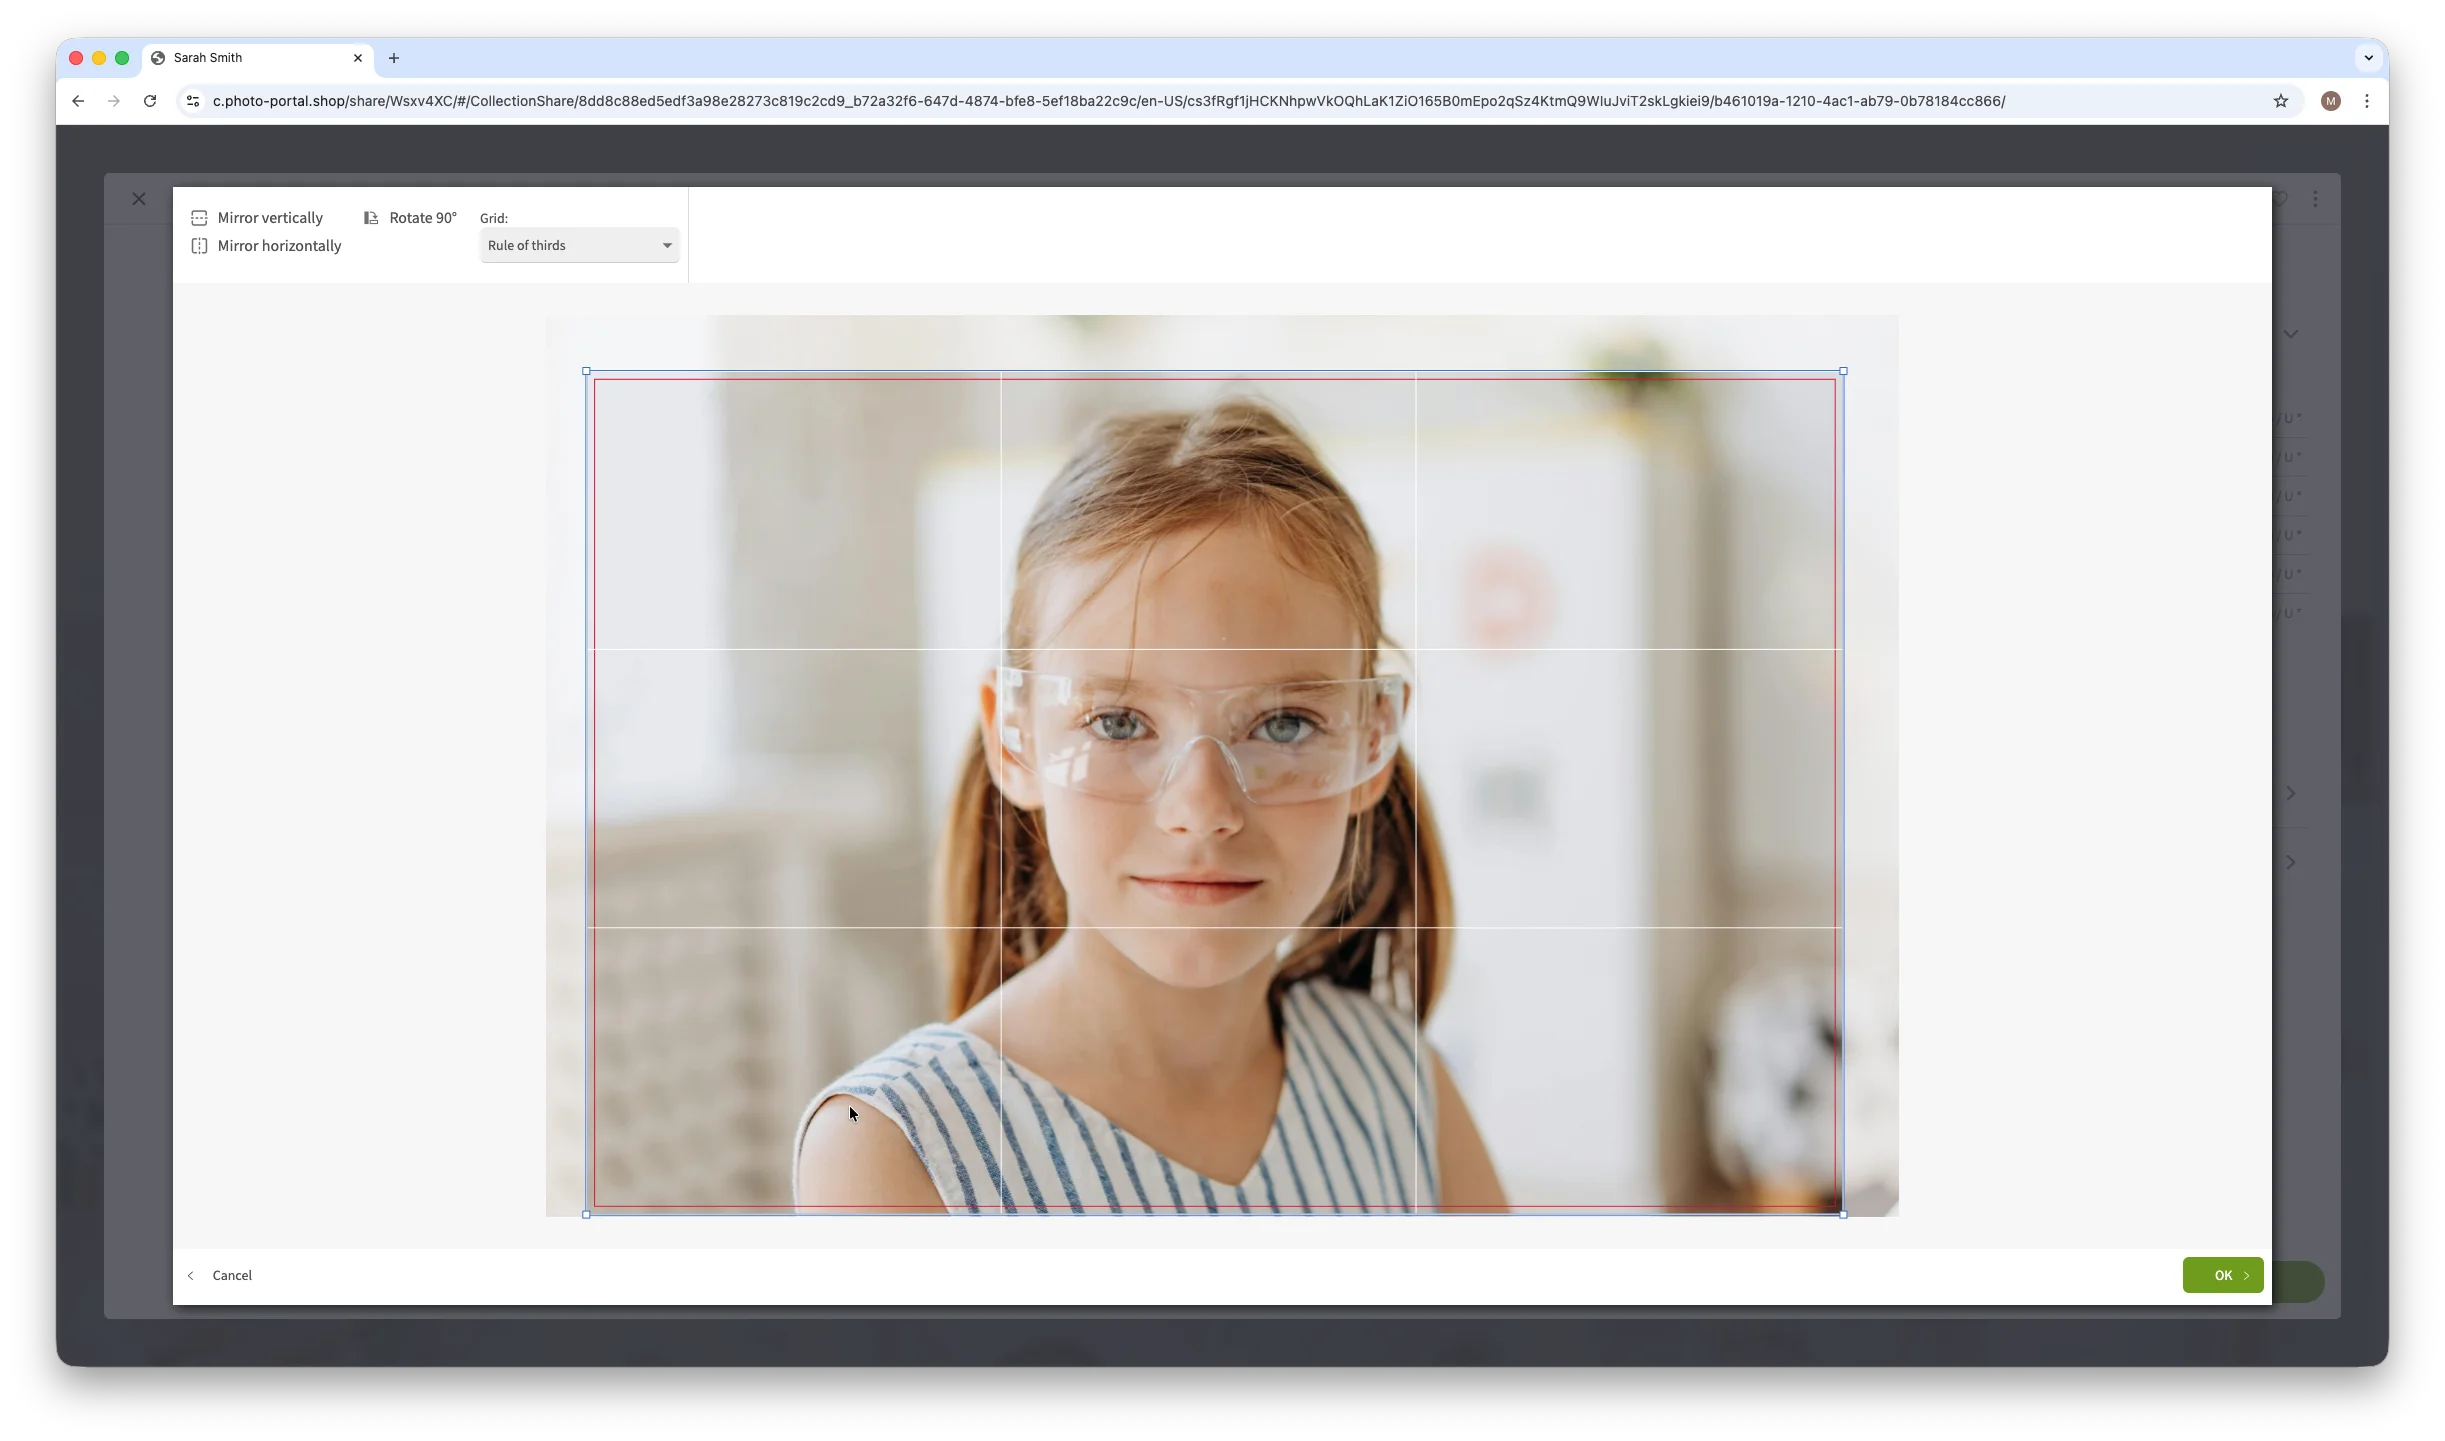Cancel the crop editing
Viewport: 2445px width, 1441px height.
pos(231,1275)
